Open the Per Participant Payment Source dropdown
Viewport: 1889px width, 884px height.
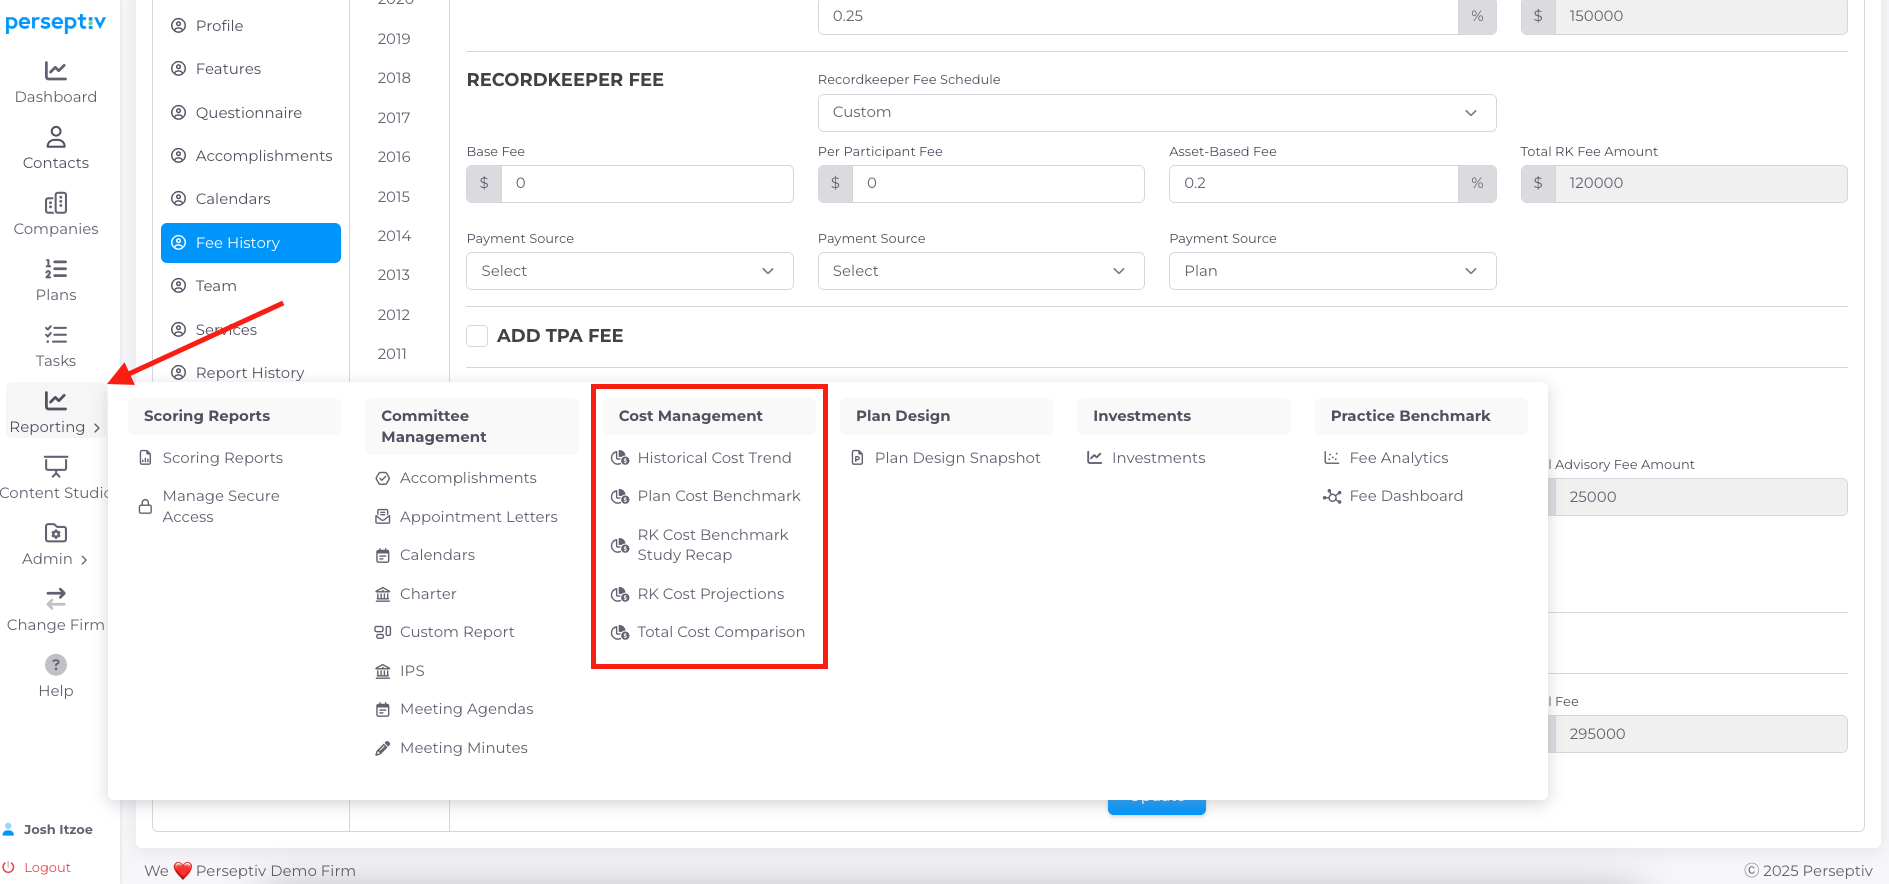(981, 271)
